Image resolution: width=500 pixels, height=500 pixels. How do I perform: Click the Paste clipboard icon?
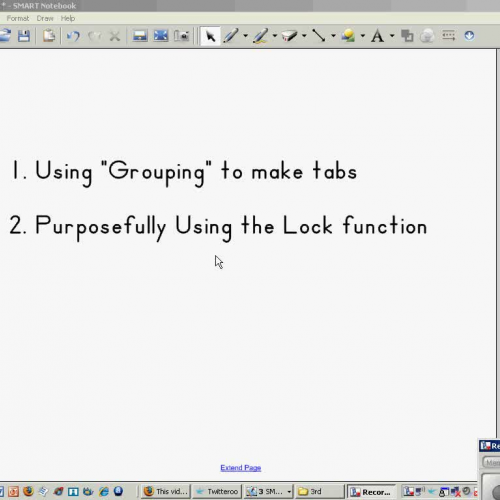click(49, 36)
